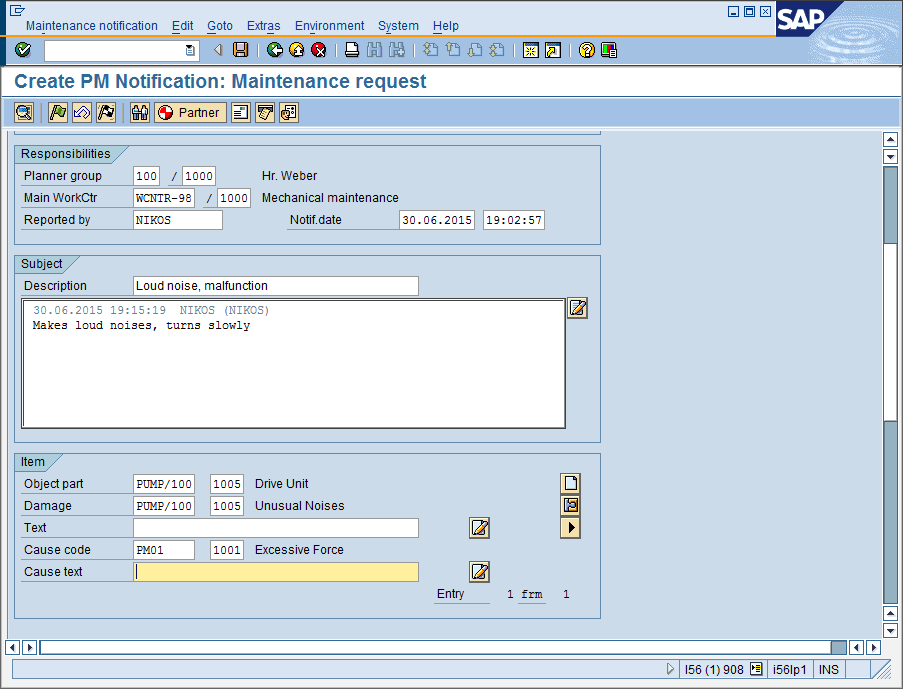Click the small icon beside I56 (1) 908
903x689 pixels.
click(756, 669)
